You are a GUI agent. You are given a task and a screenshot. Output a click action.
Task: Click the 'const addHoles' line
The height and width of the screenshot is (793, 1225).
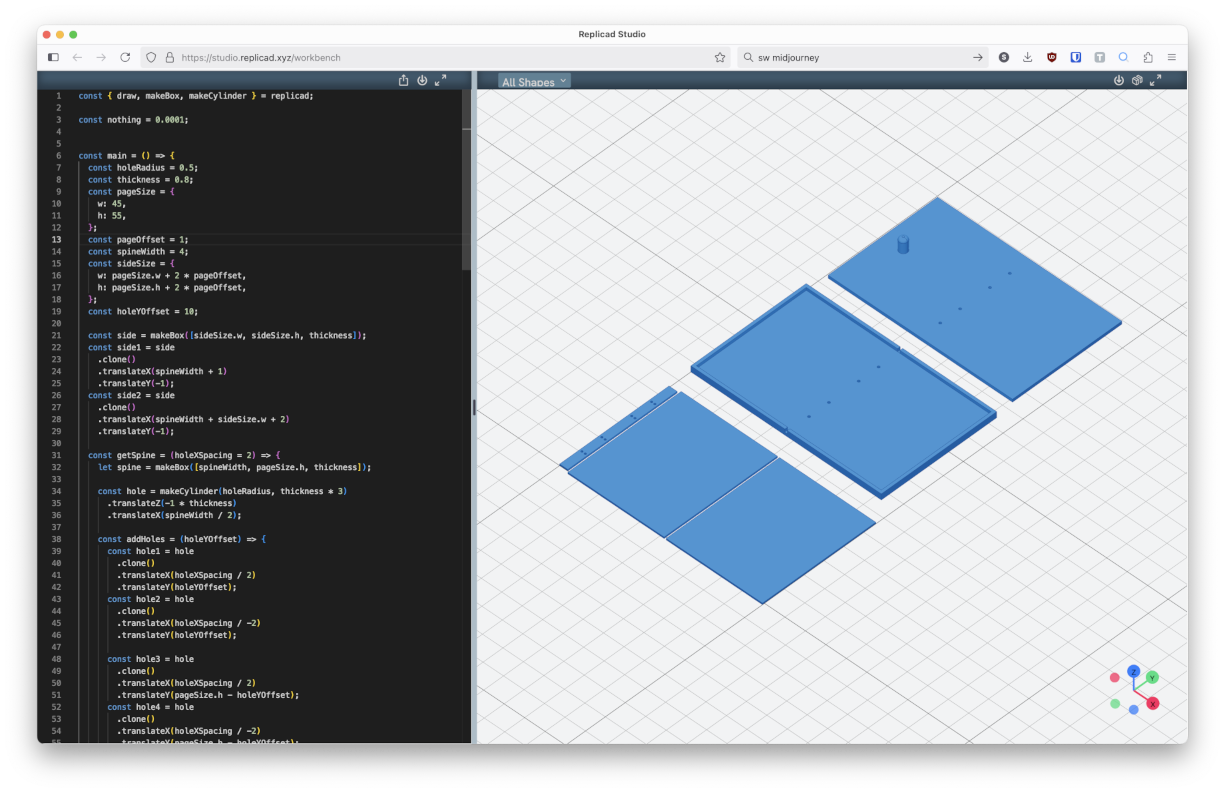coord(181,539)
